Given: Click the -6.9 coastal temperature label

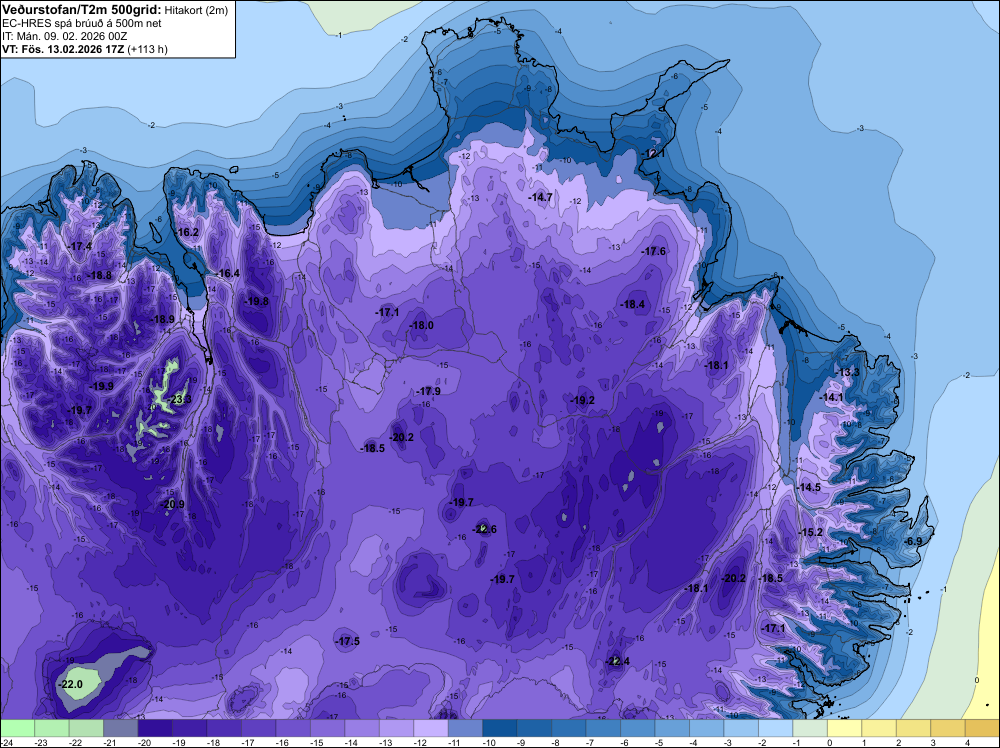Looking at the screenshot, I should tap(913, 541).
